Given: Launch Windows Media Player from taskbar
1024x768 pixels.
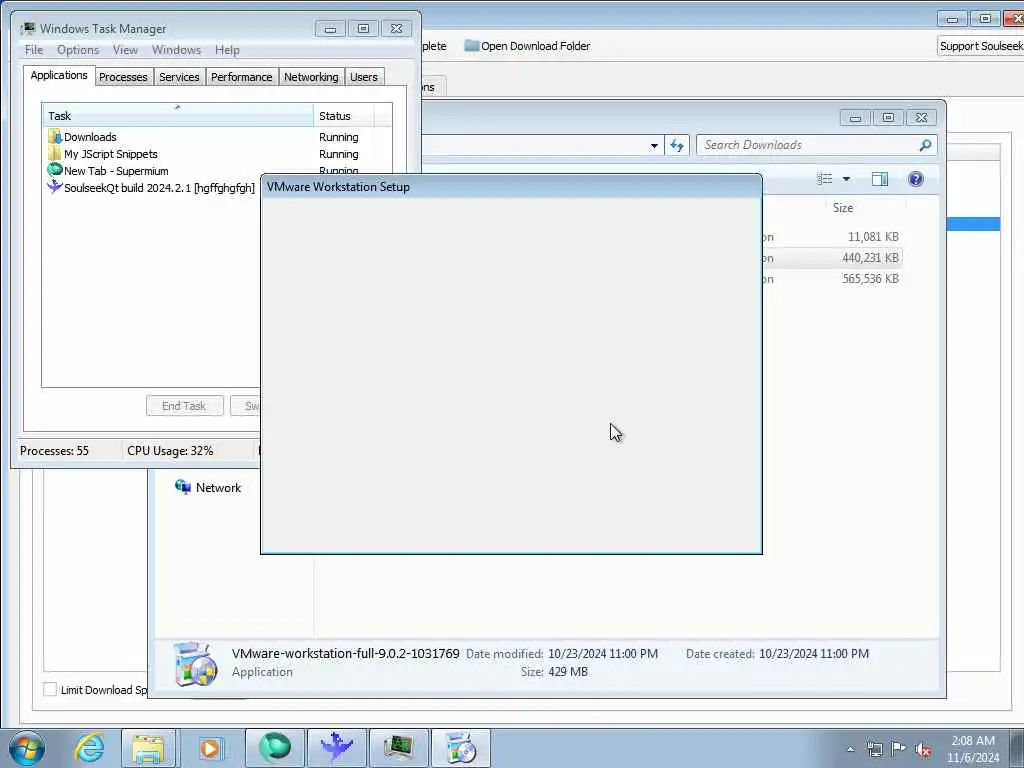Looking at the screenshot, I should tap(210, 748).
